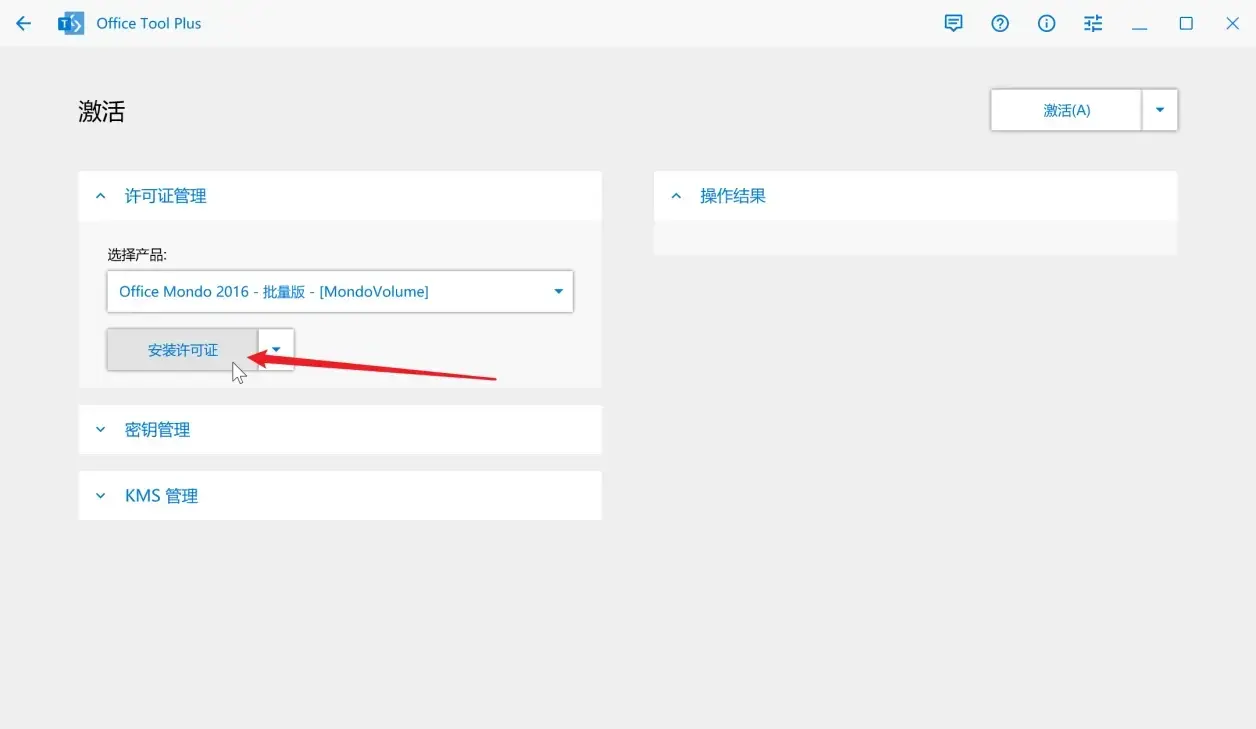
Task: Open the arrow next to 安装许可证
Action: tap(276, 350)
